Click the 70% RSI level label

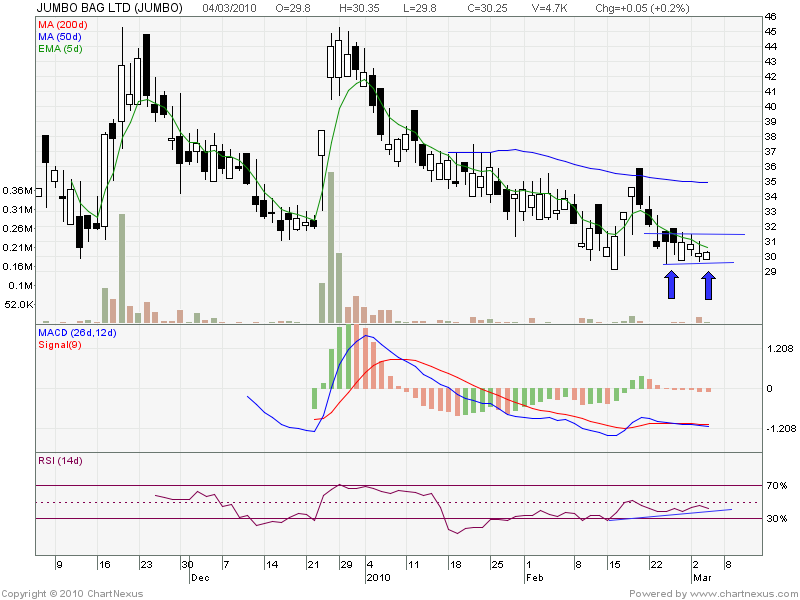click(777, 486)
